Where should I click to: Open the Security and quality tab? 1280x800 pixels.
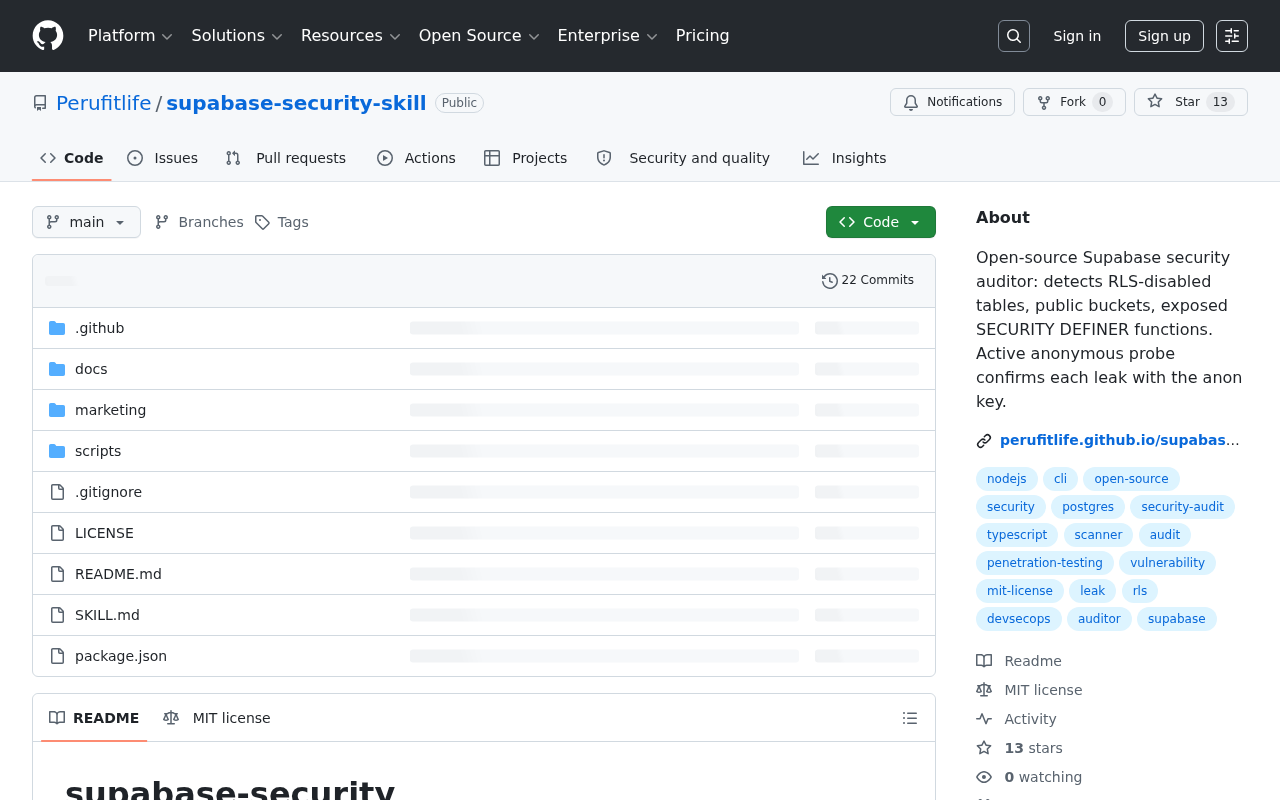point(683,158)
